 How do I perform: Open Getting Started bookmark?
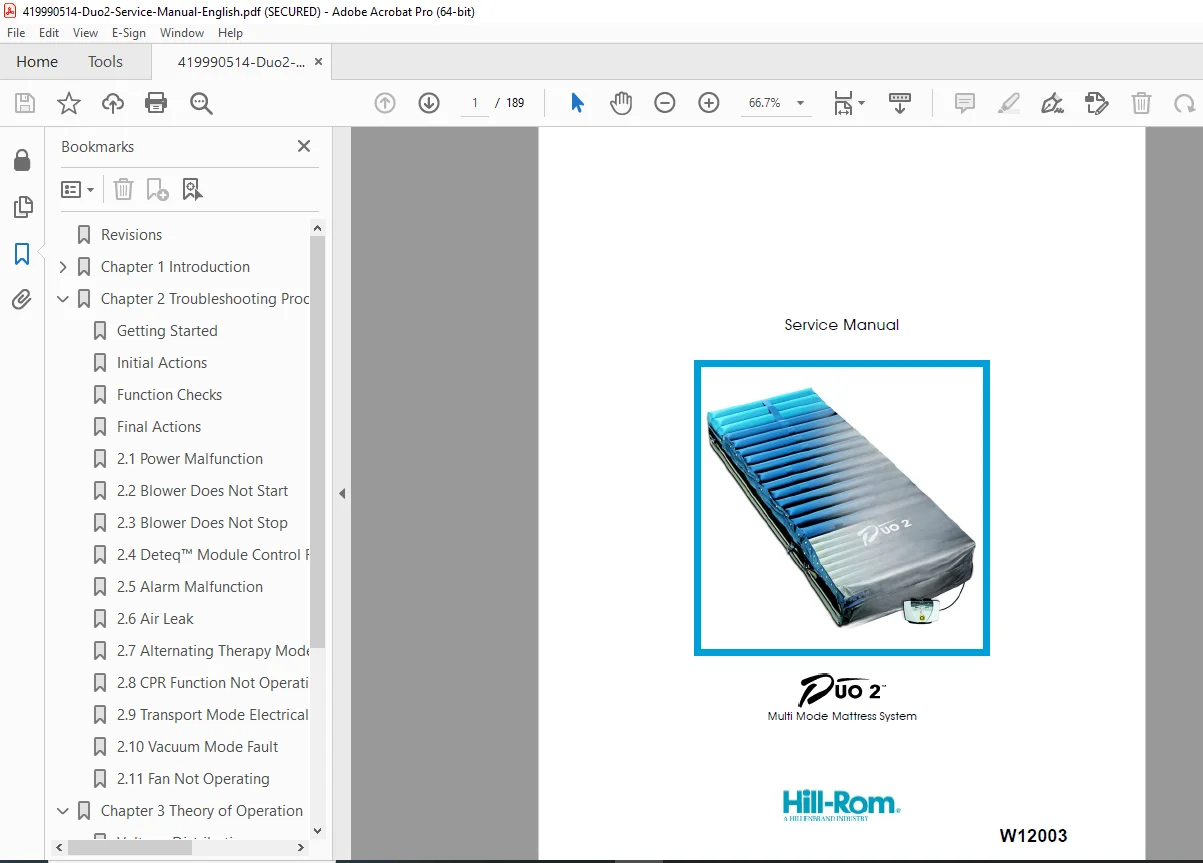(x=167, y=331)
